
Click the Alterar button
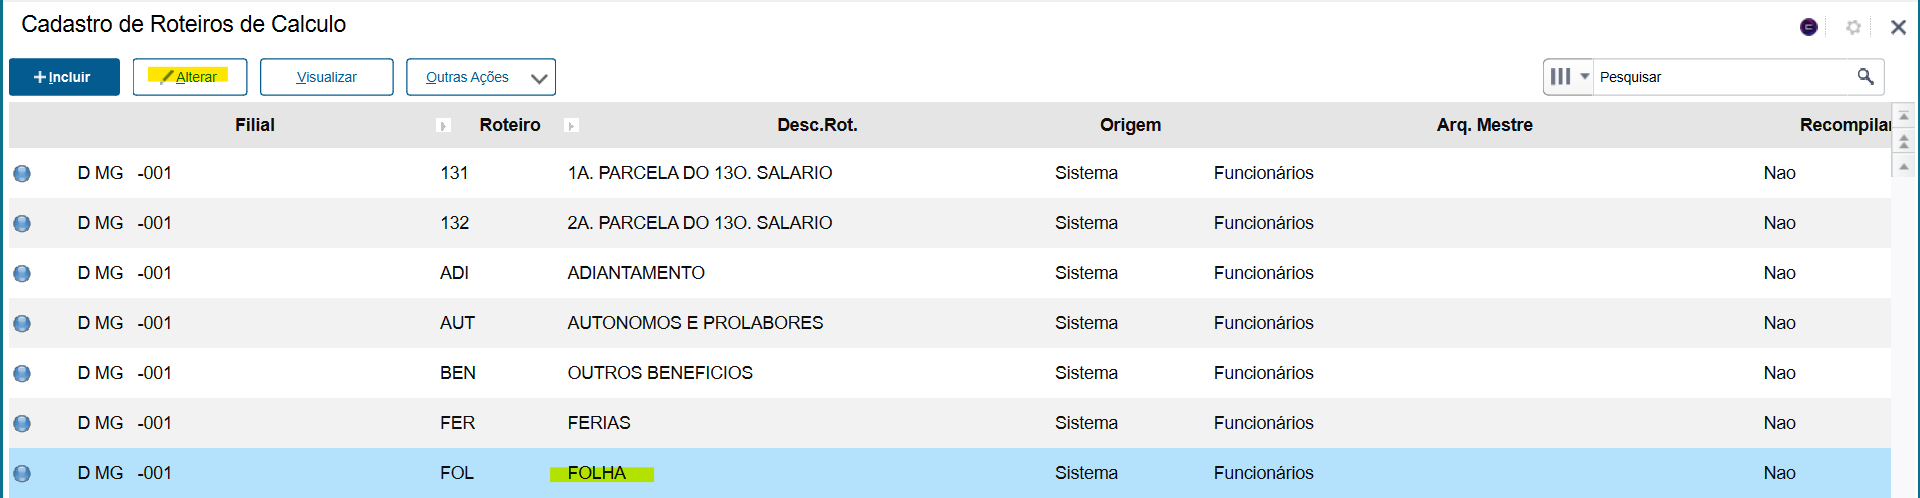pyautogui.click(x=190, y=77)
